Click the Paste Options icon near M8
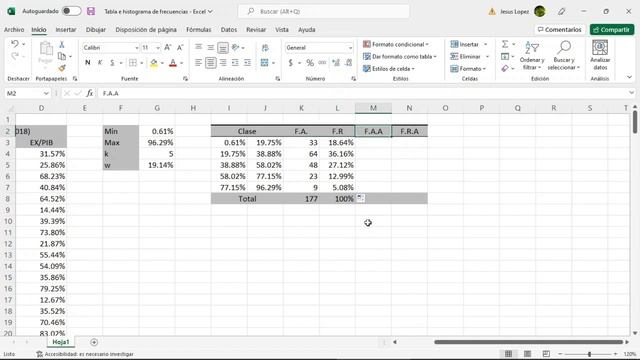The width and height of the screenshot is (640, 360). point(361,198)
